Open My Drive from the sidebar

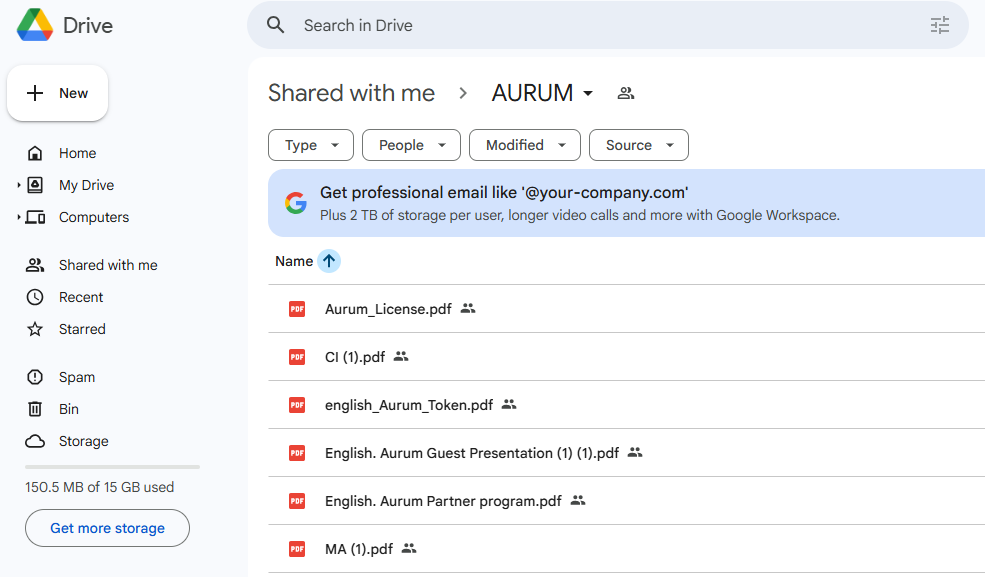[x=87, y=185]
